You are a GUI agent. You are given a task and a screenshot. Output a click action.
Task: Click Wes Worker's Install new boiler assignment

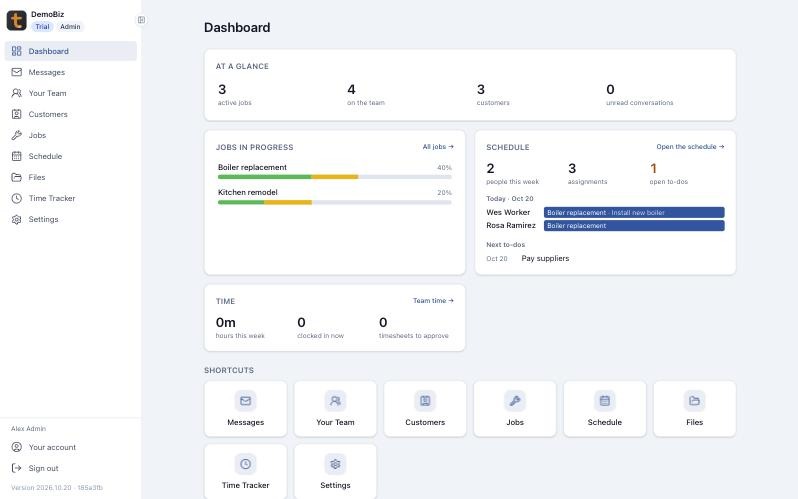634,212
